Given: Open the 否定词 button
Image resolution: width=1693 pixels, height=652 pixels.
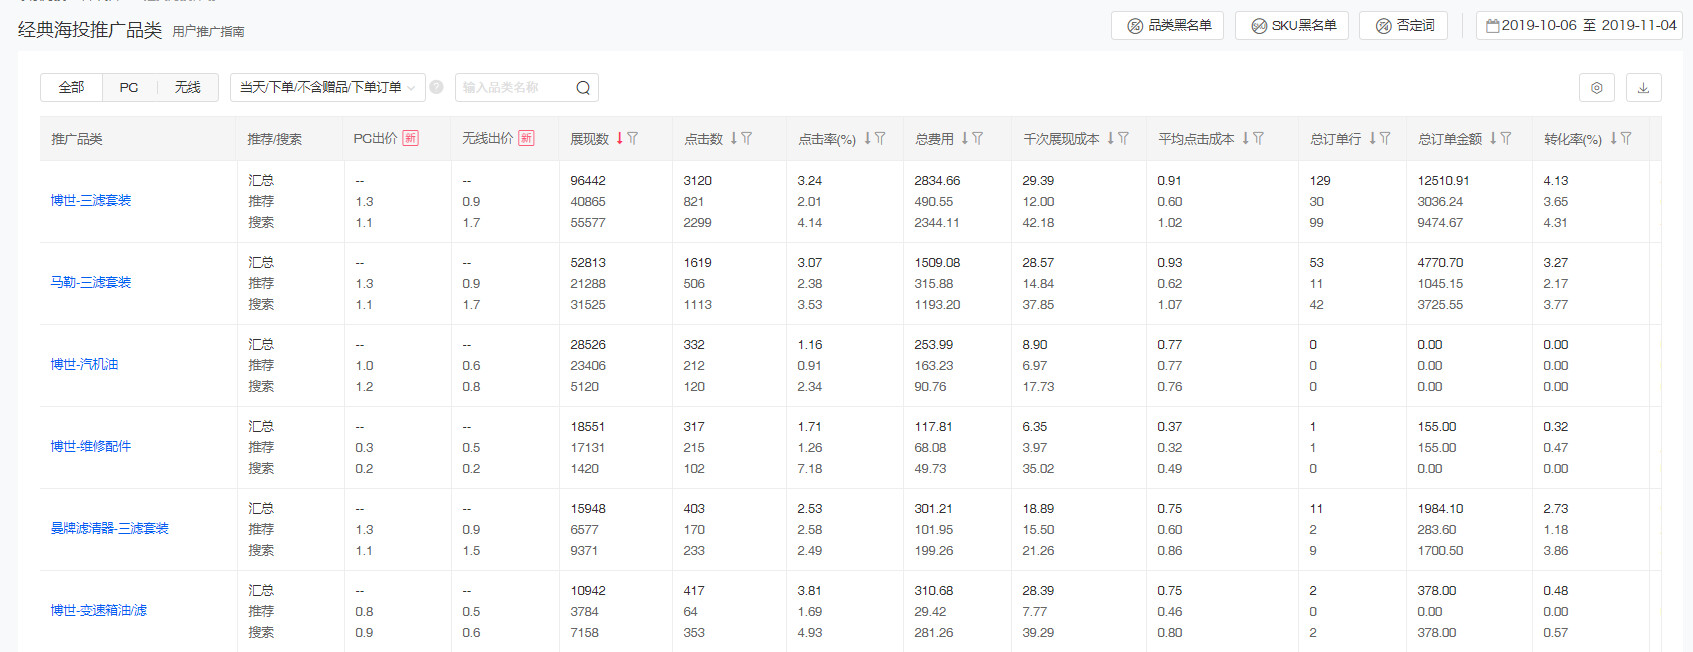Looking at the screenshot, I should click(1404, 25).
